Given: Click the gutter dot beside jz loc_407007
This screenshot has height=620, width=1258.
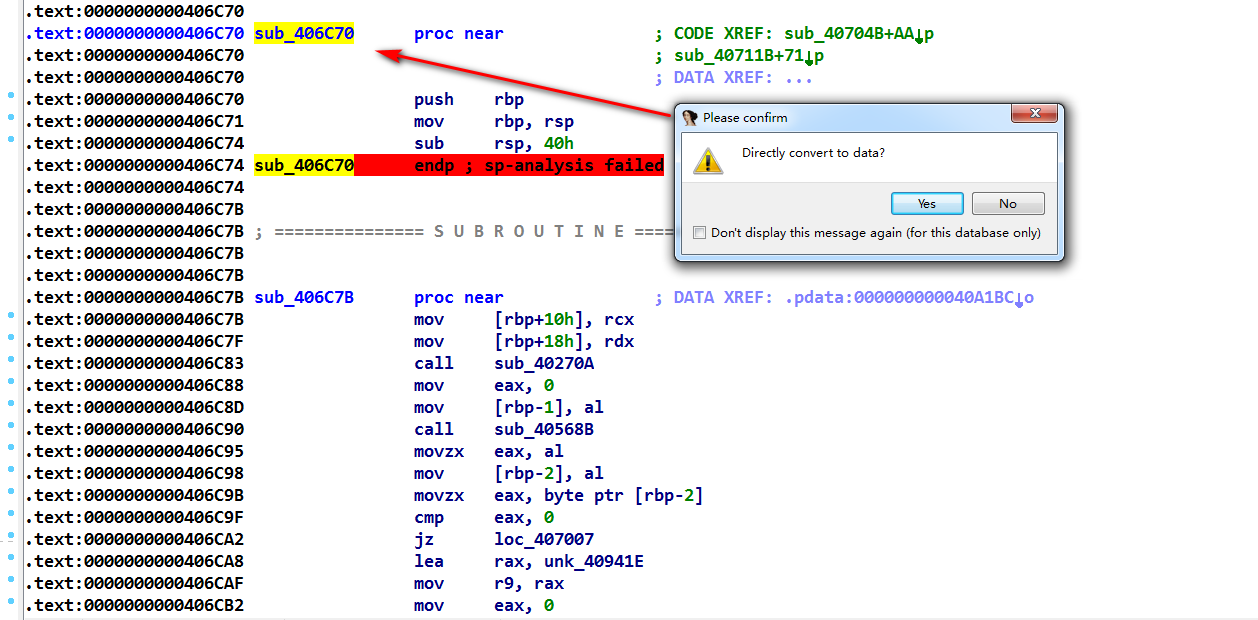Looking at the screenshot, I should pyautogui.click(x=11, y=536).
